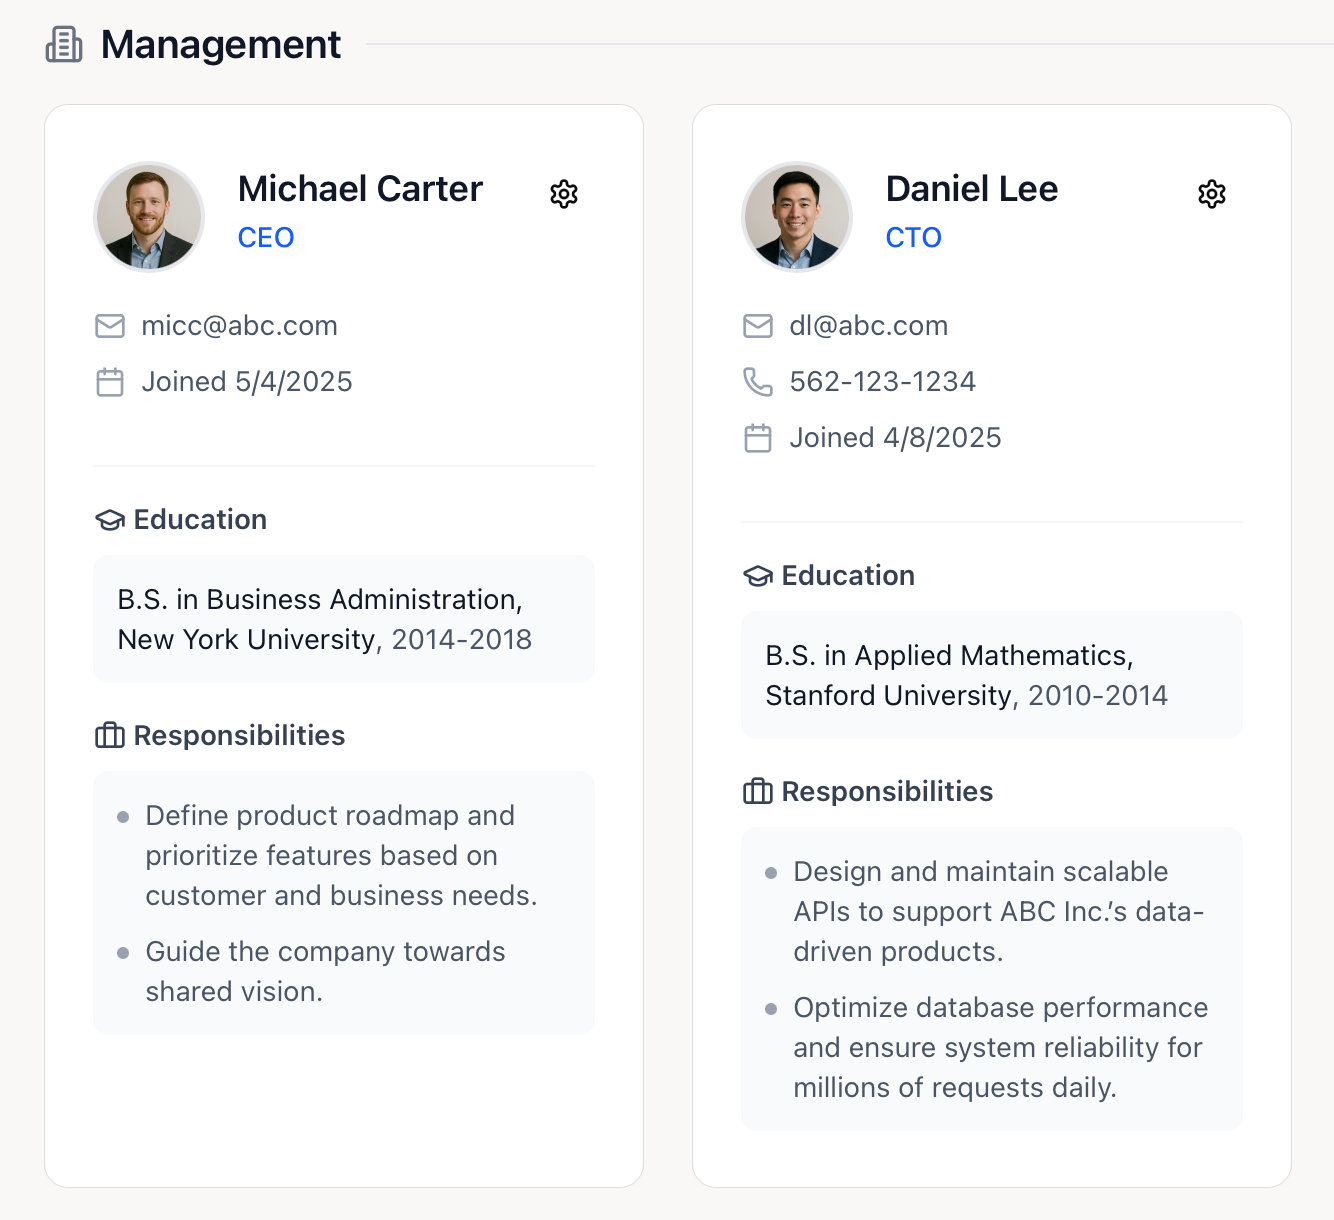Click the Management section heading
Viewport: 1334px width, 1220px height.
220,44
